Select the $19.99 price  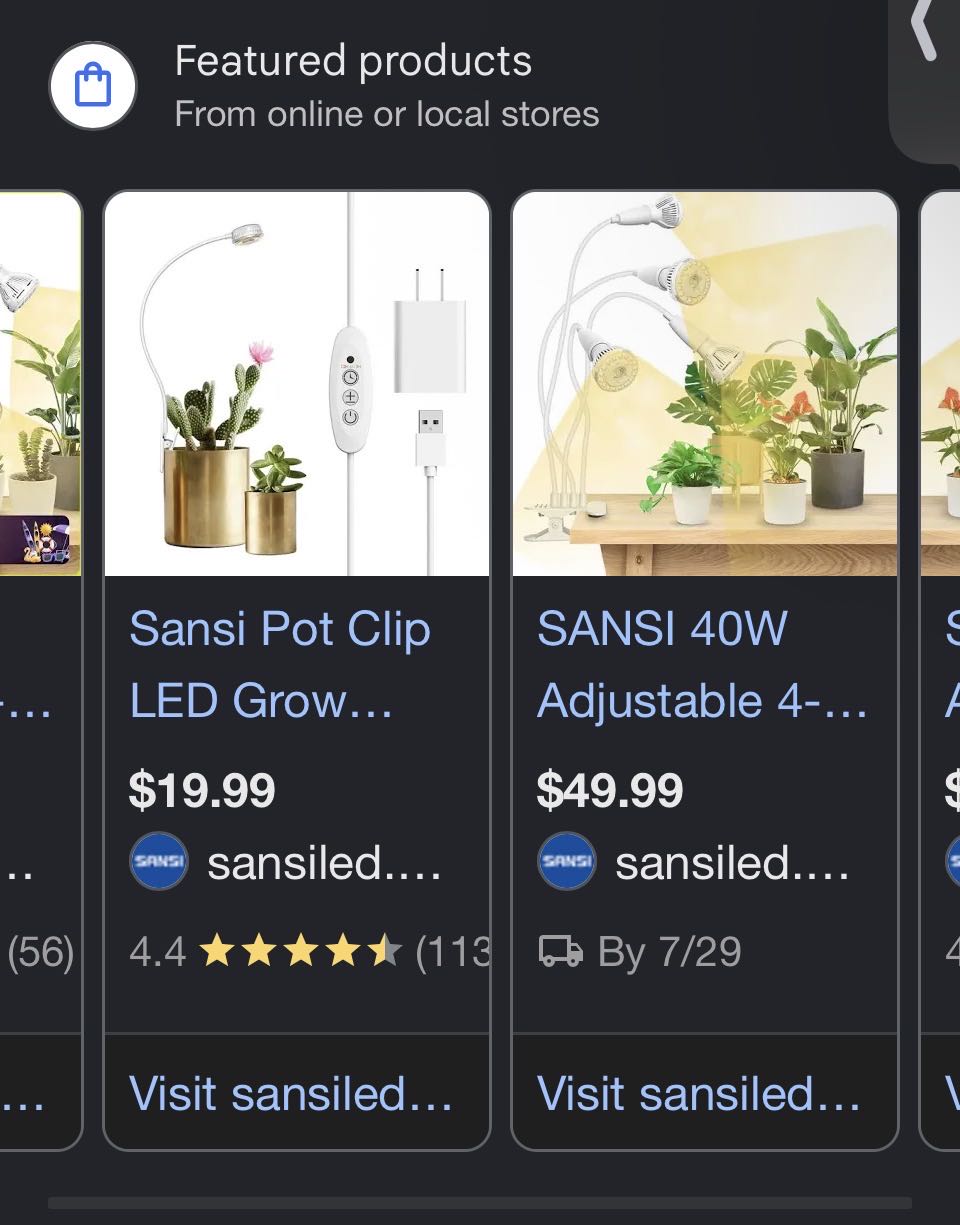pos(202,791)
